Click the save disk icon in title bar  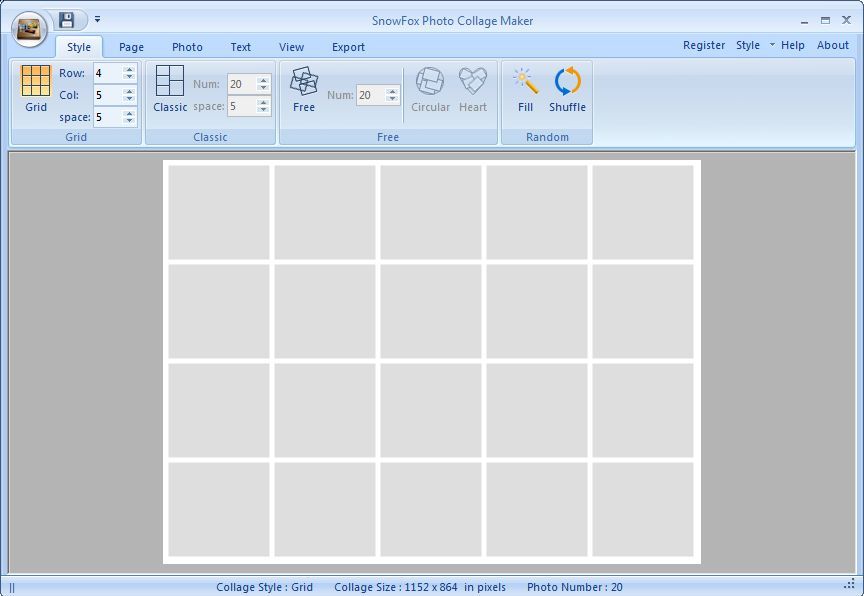(x=67, y=20)
